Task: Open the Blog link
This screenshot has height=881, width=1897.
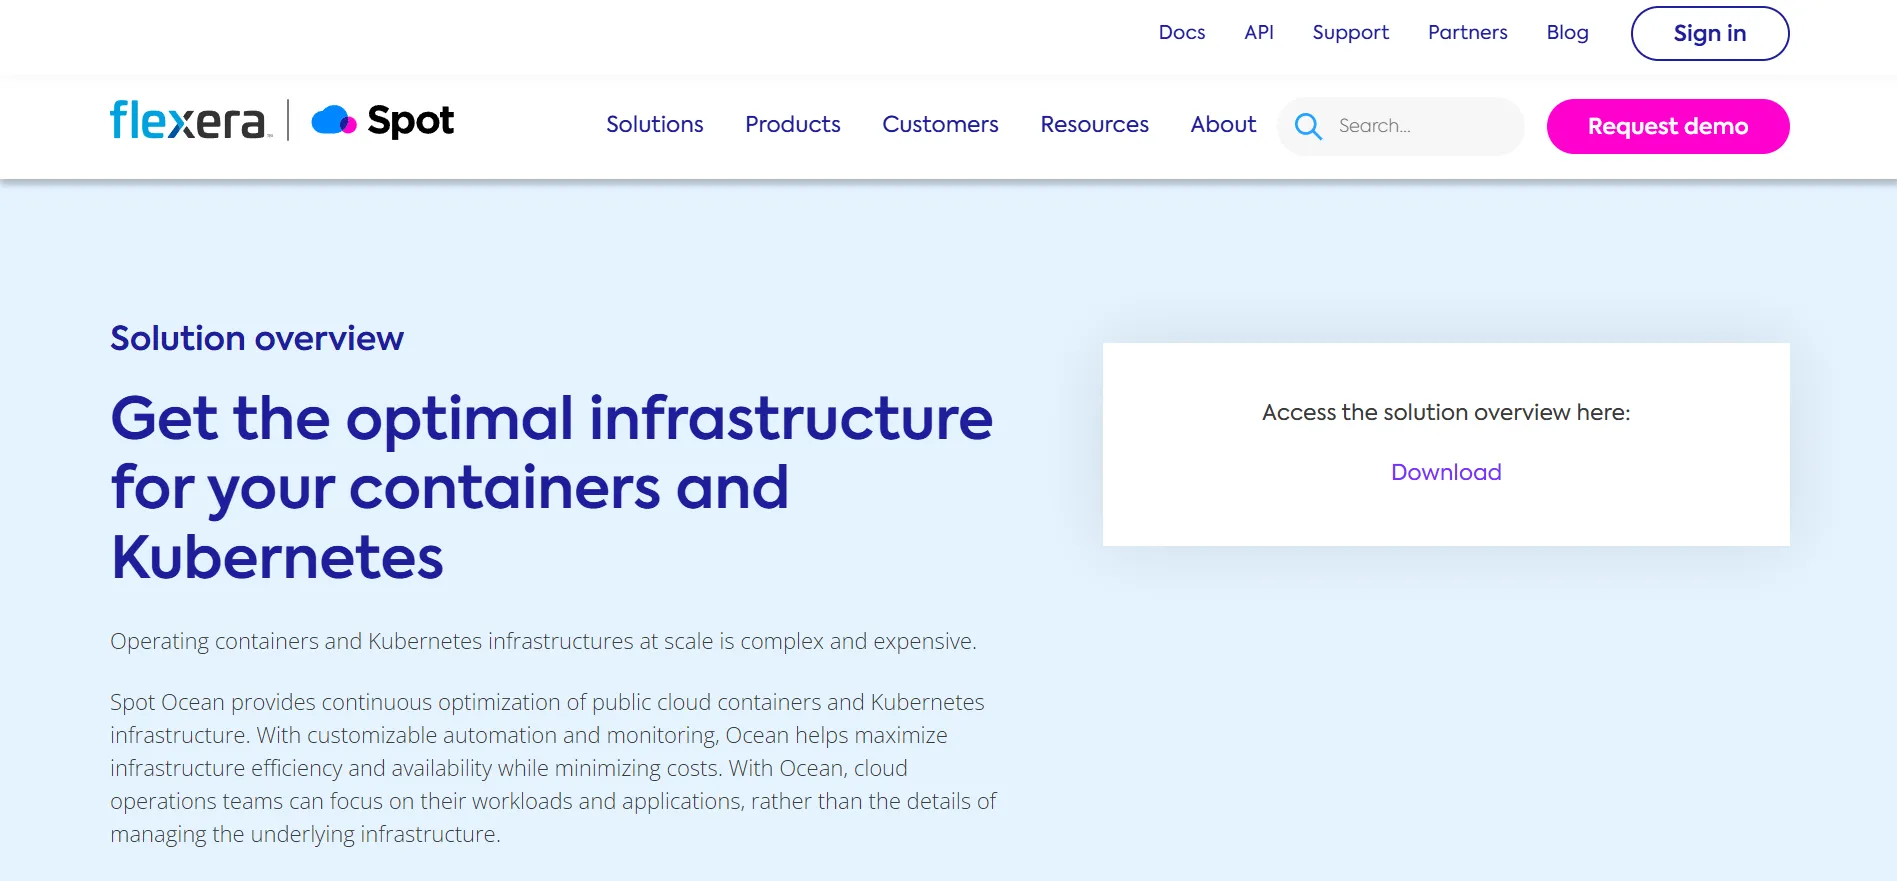Action: (x=1568, y=32)
